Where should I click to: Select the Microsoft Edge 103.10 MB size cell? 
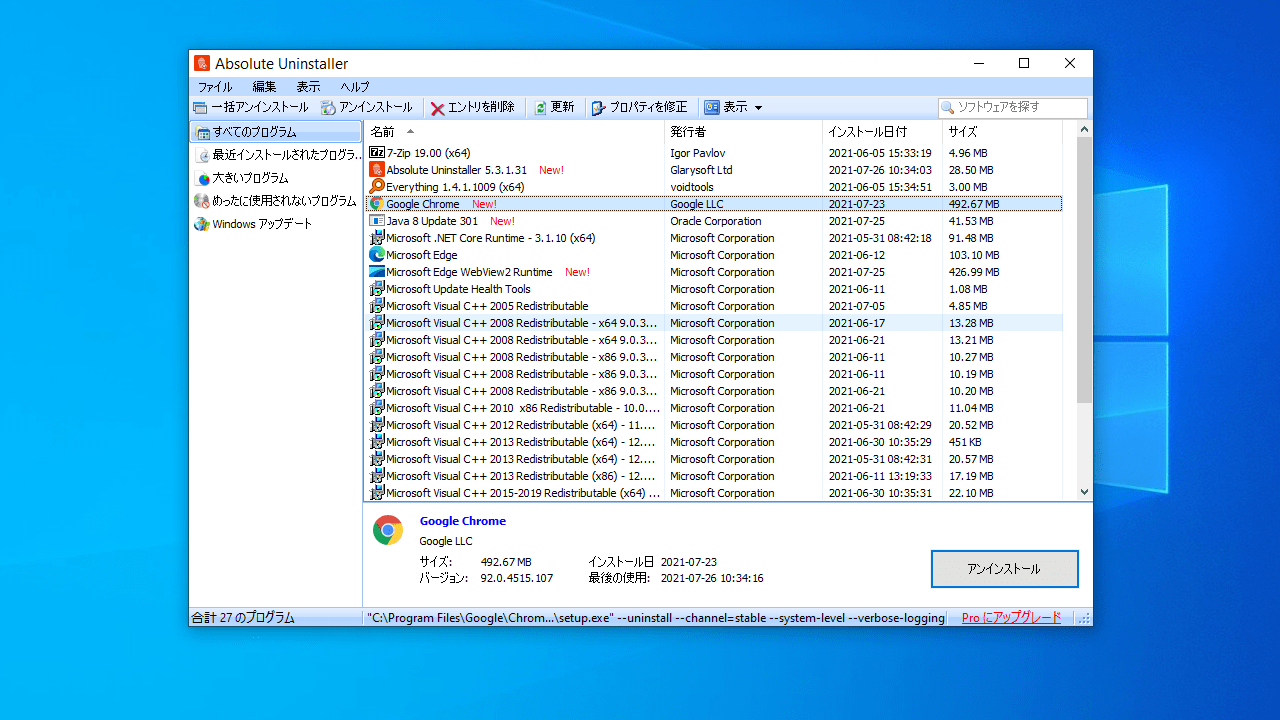click(x=974, y=255)
